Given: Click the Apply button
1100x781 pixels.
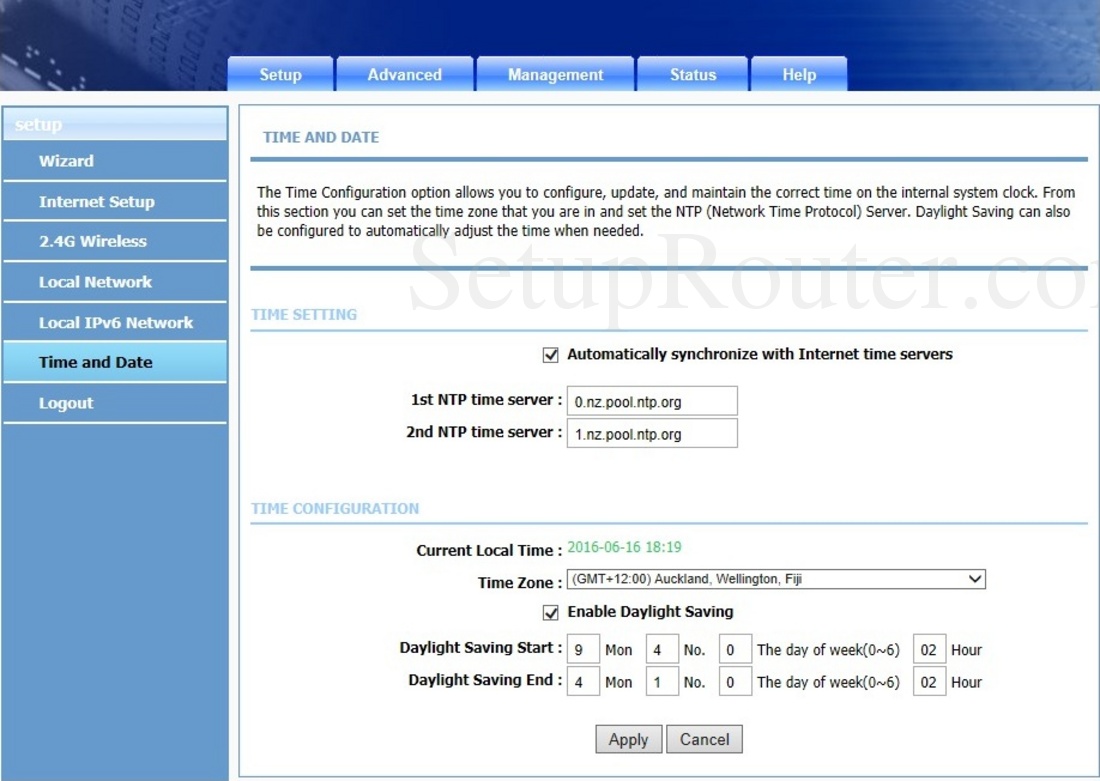Looking at the screenshot, I should [x=629, y=739].
